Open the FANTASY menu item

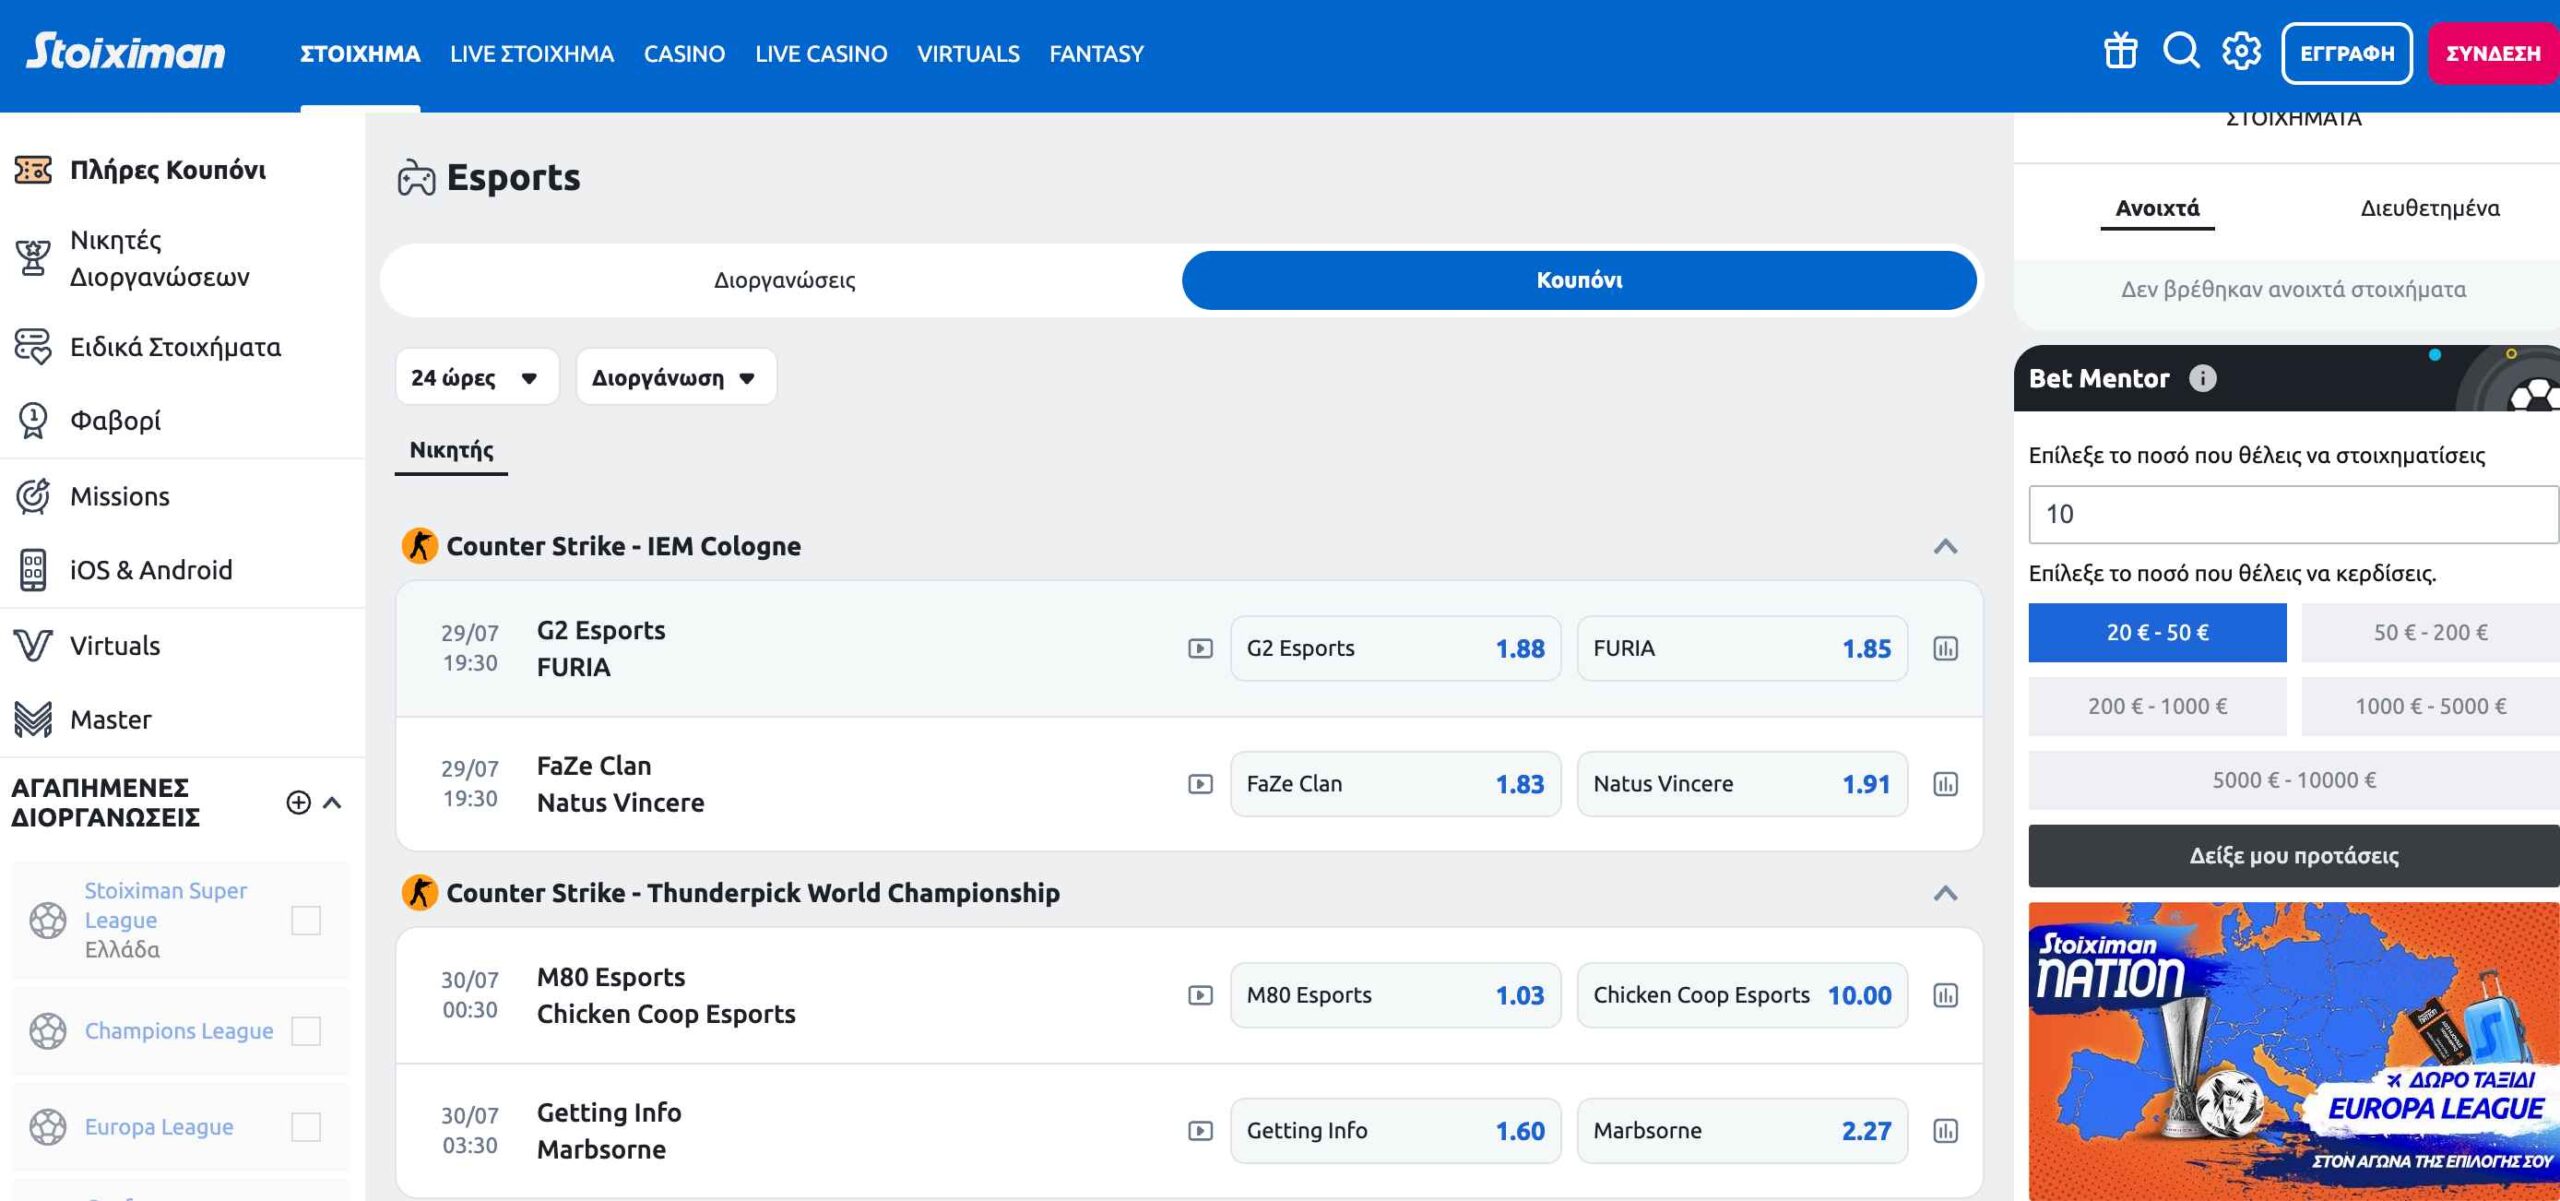(x=1096, y=54)
